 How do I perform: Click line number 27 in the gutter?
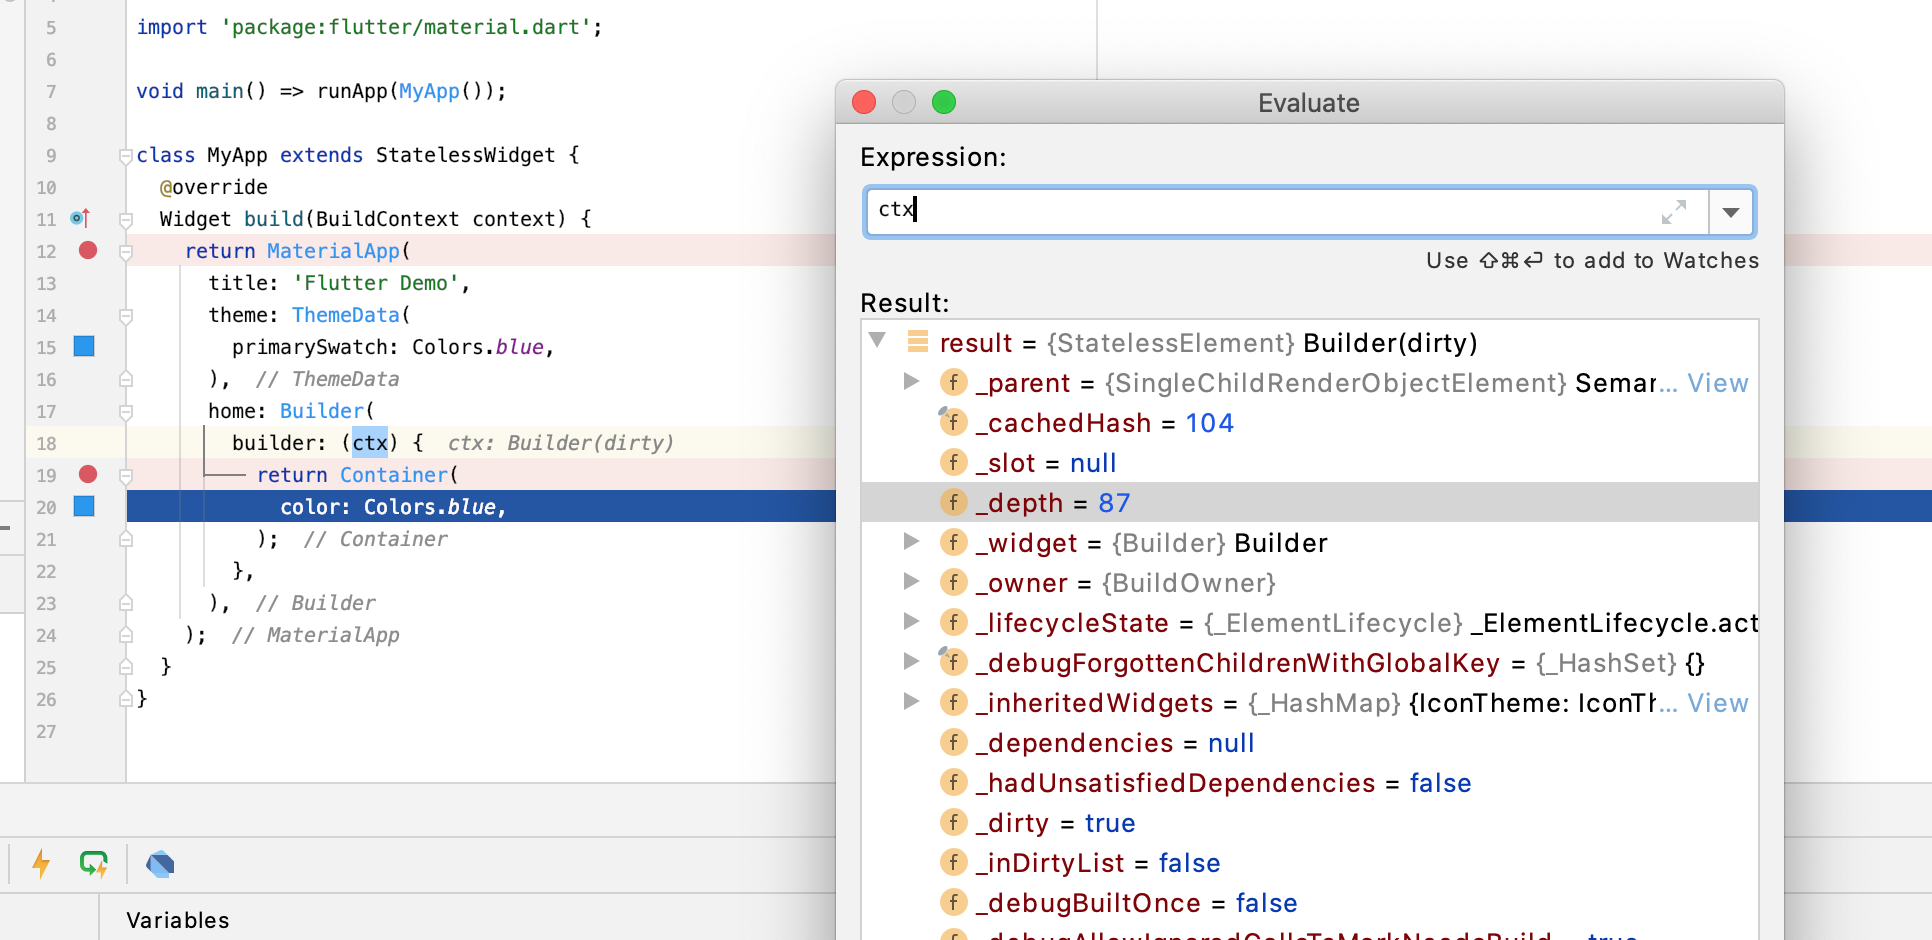click(46, 731)
